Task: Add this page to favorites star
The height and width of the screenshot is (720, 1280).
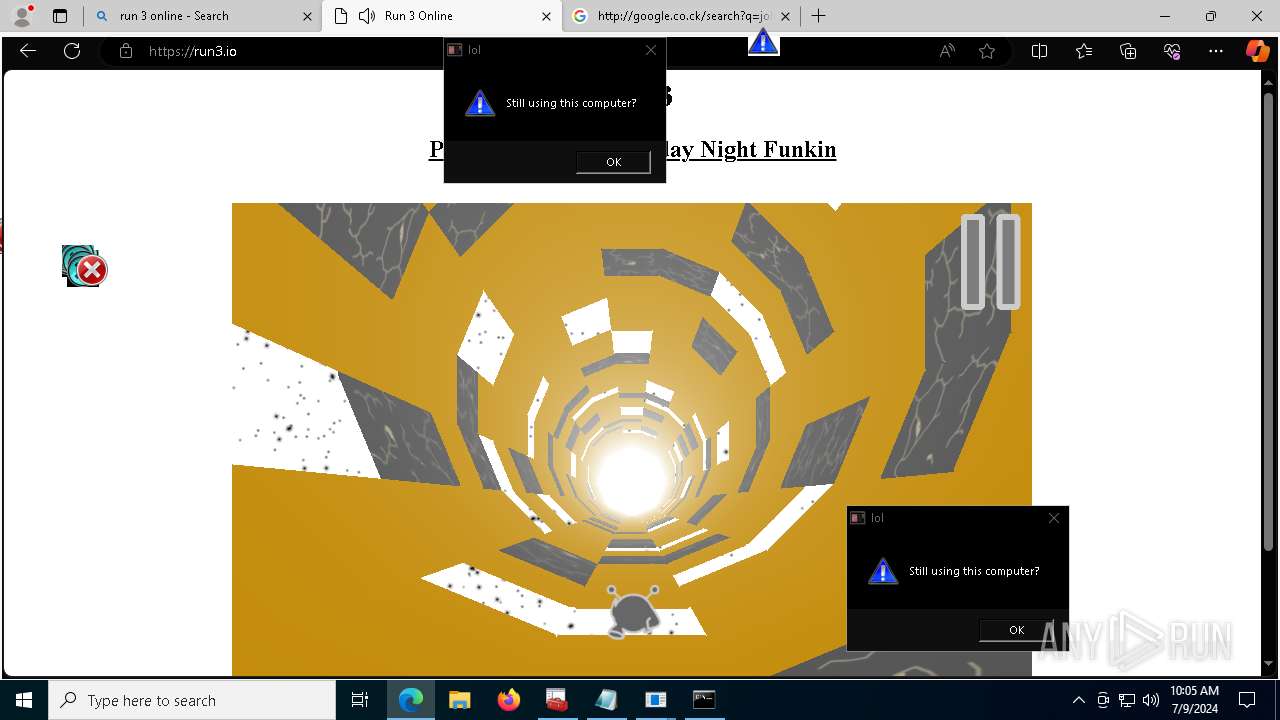Action: pos(987,51)
